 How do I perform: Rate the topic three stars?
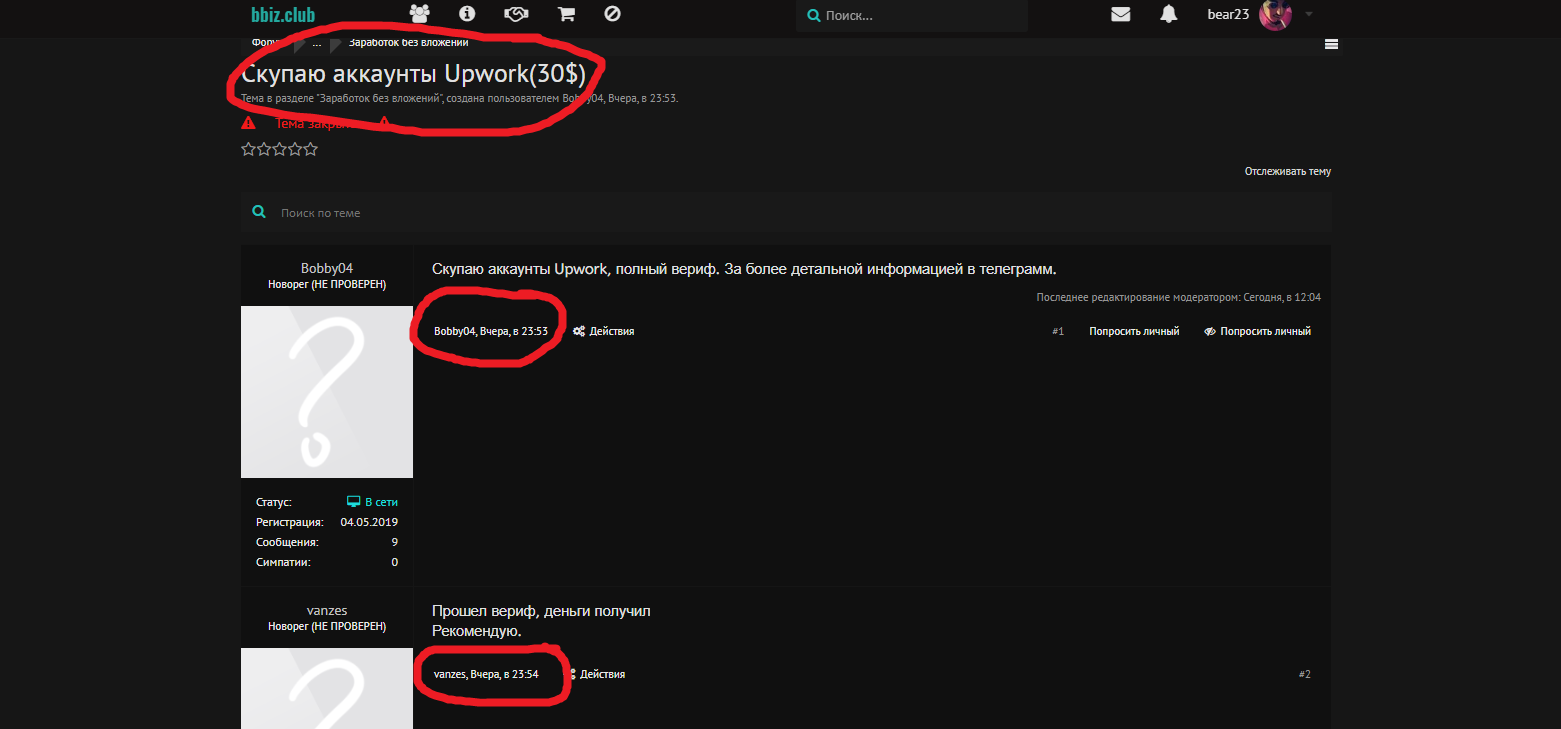(x=279, y=149)
